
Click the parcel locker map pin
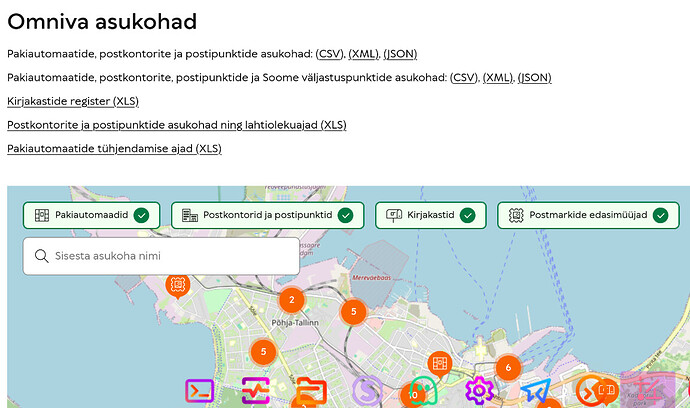pyautogui.click(x=440, y=364)
